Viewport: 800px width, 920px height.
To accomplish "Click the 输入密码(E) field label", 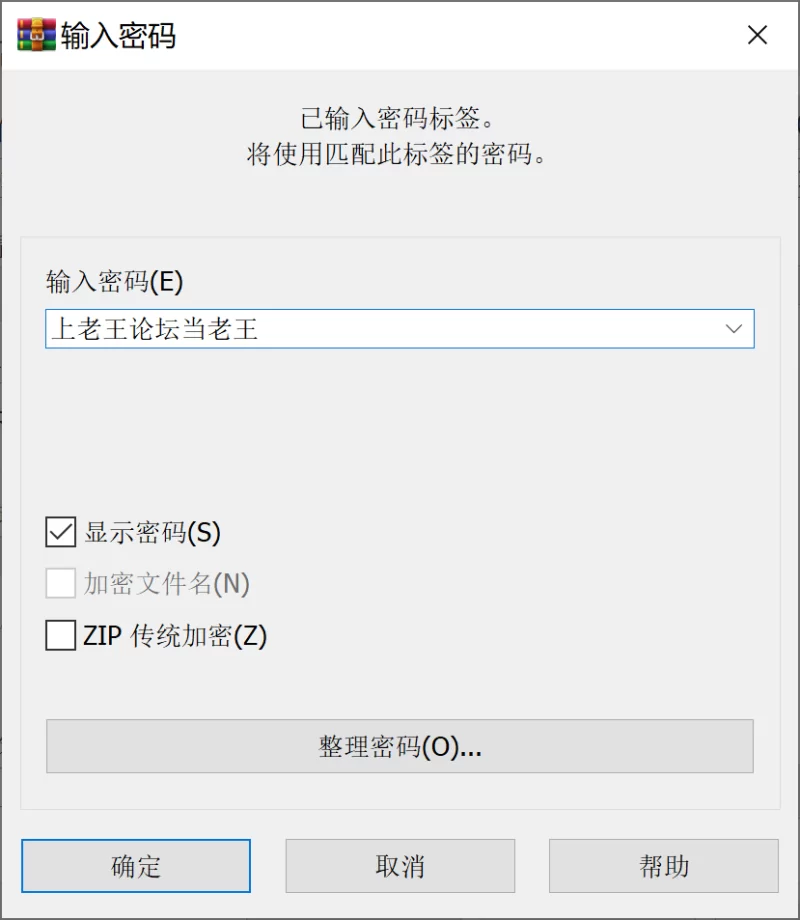I will click(115, 282).
